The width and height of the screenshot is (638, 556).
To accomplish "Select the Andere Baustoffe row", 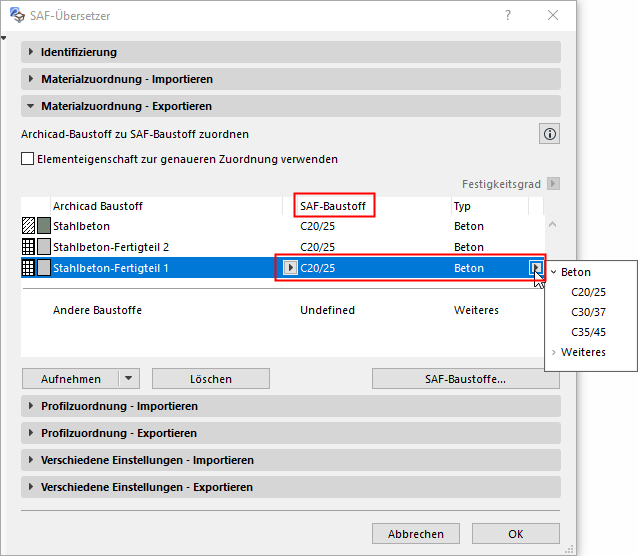I will (282, 310).
